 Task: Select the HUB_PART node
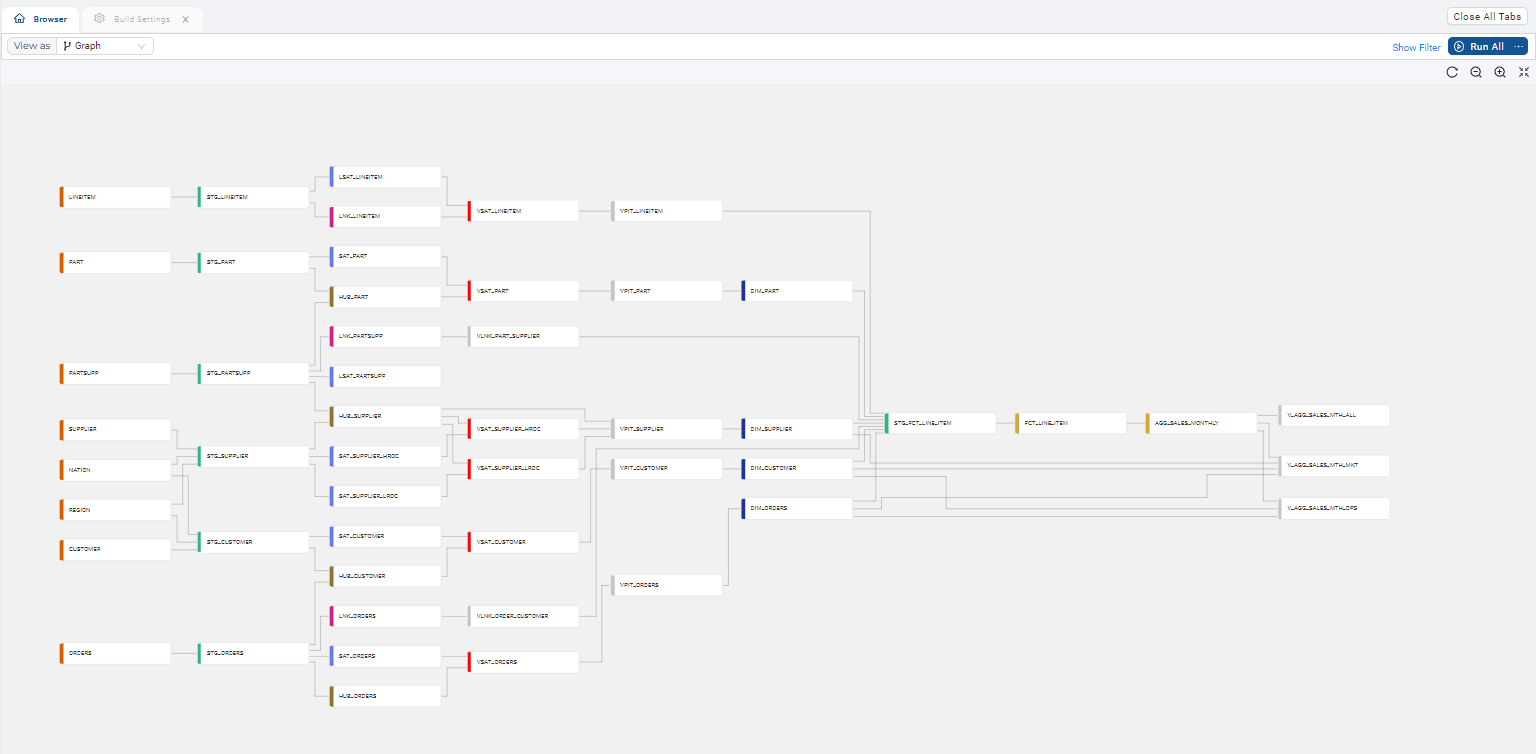coord(385,297)
